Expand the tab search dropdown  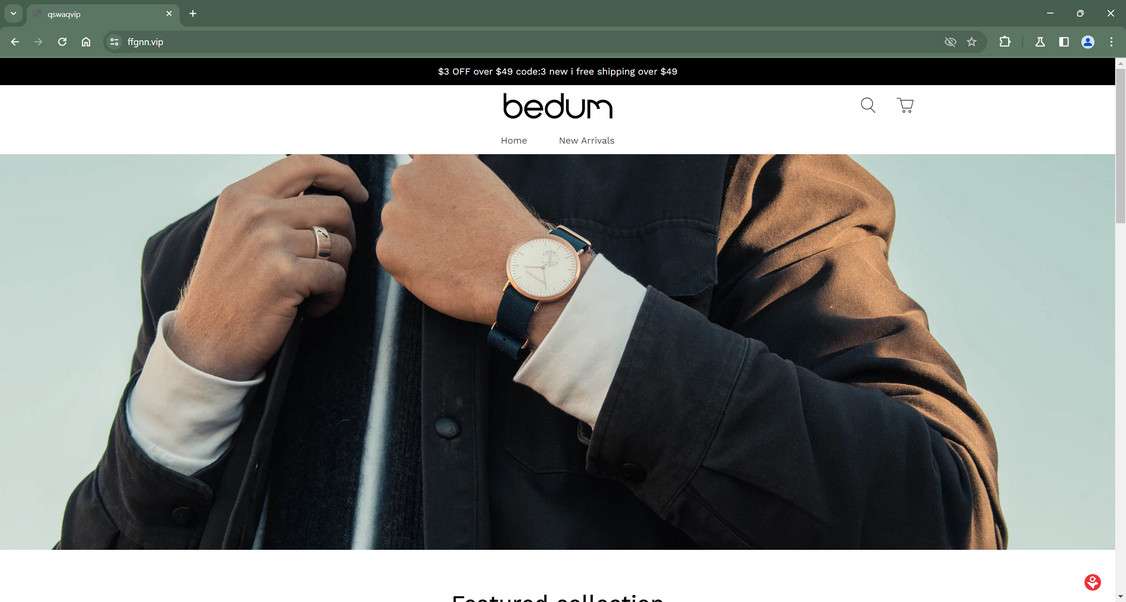(x=13, y=13)
